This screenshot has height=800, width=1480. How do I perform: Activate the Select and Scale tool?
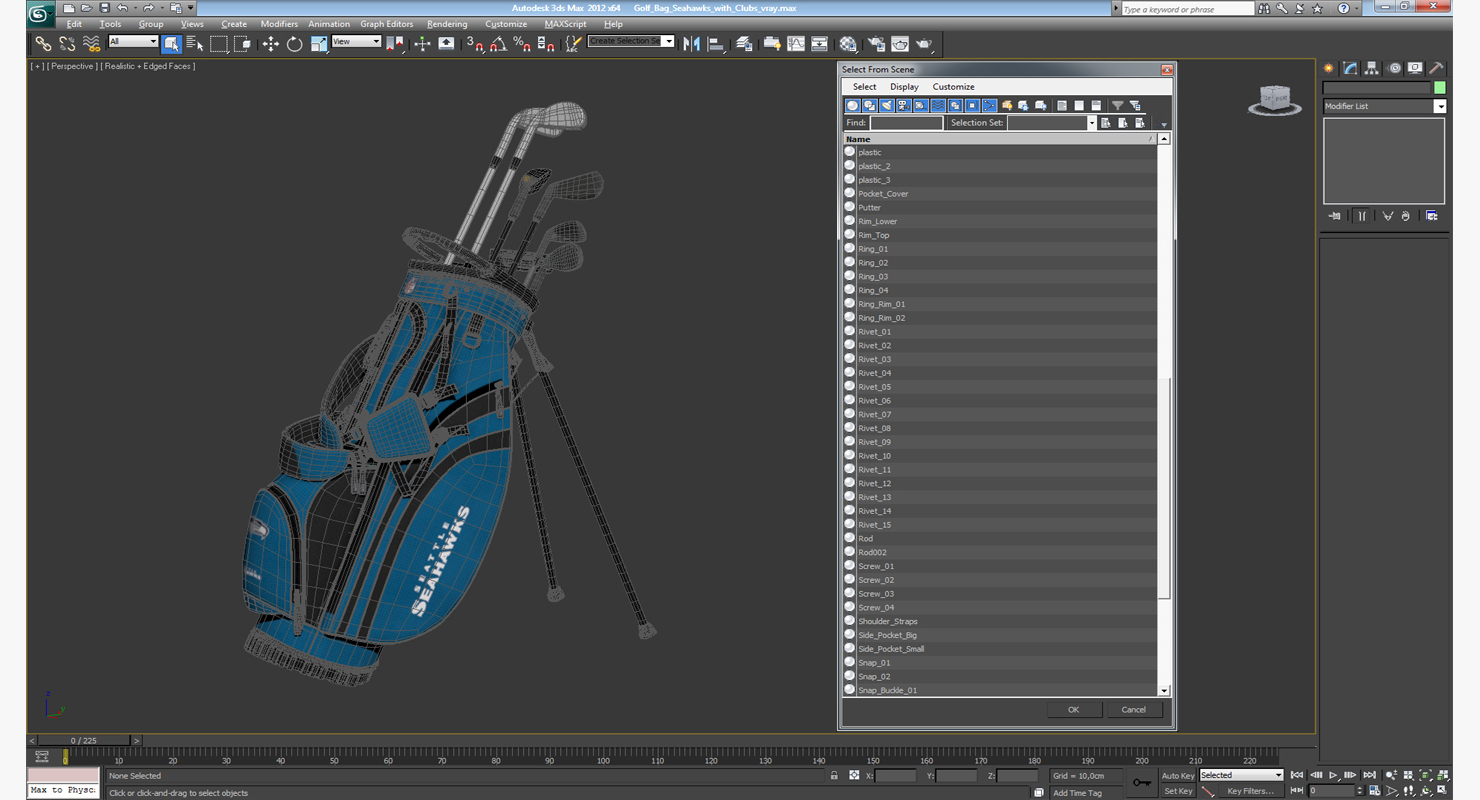pyautogui.click(x=318, y=44)
